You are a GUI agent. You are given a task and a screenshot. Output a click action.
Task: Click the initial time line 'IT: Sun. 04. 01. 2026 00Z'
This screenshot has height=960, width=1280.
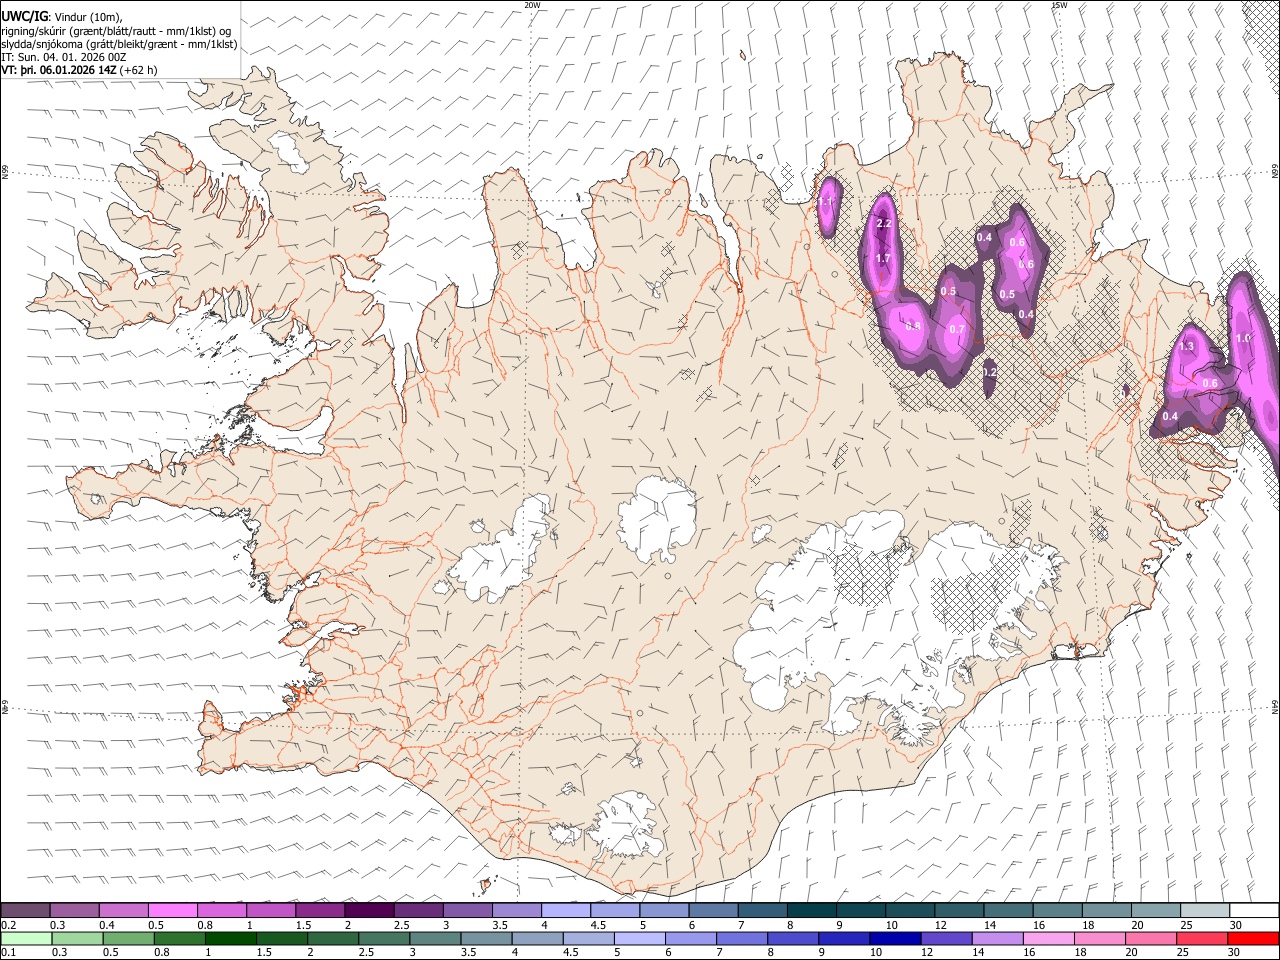pos(64,57)
